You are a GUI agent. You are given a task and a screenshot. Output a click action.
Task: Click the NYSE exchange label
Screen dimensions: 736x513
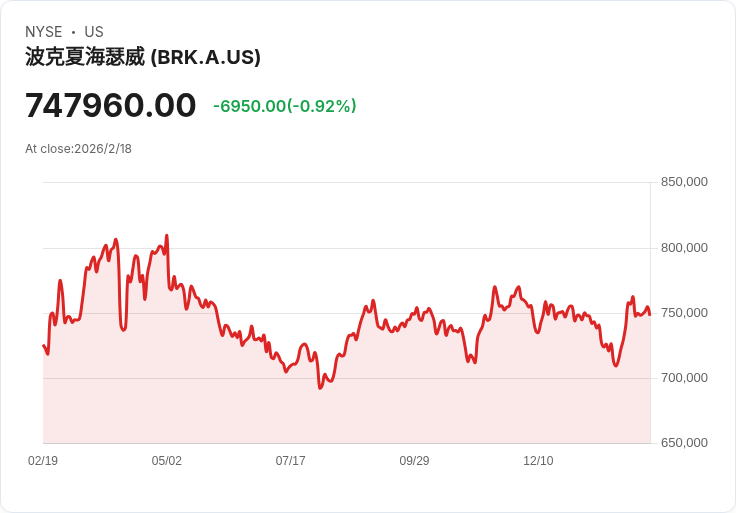point(43,32)
